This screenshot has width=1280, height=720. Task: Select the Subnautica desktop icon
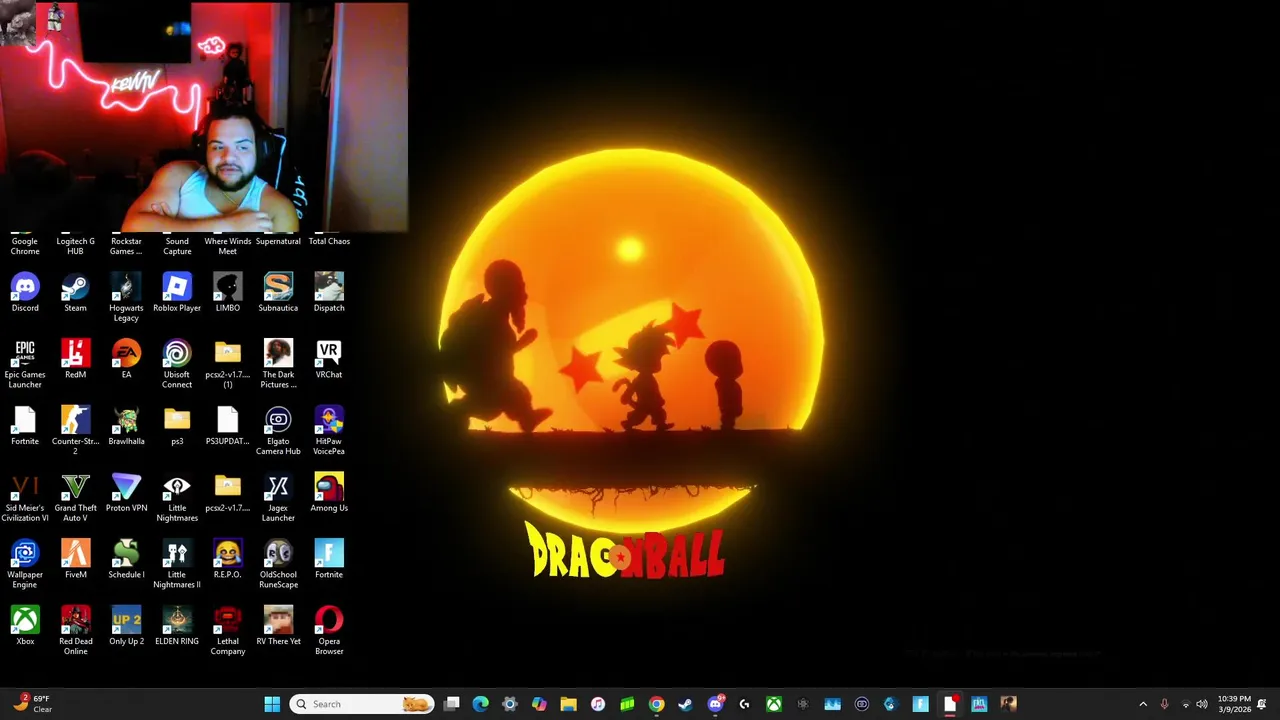pyautogui.click(x=278, y=292)
